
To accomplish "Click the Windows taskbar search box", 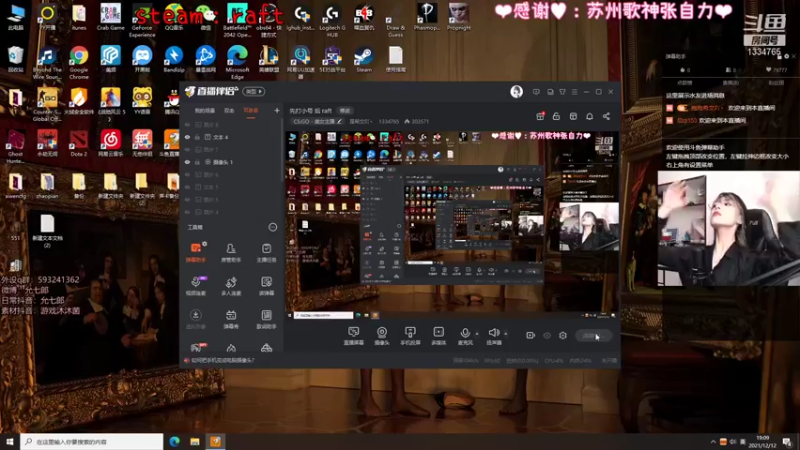I will pyautogui.click(x=92, y=441).
